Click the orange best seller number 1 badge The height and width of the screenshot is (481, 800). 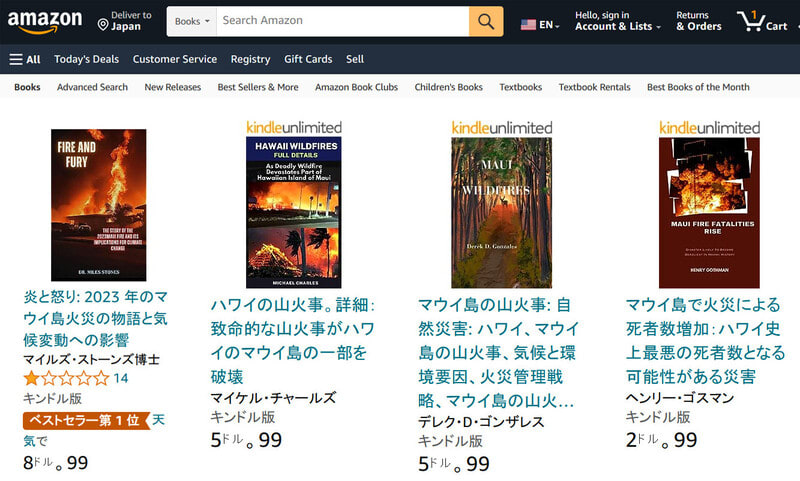tap(87, 420)
